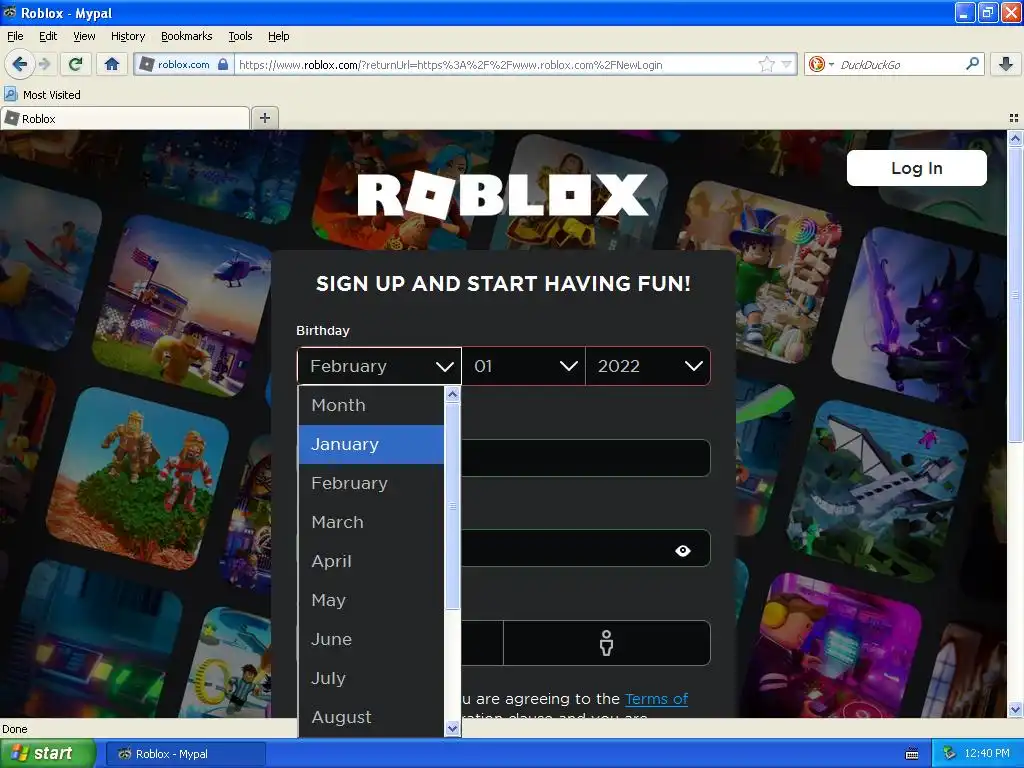Screen dimensions: 1024x768
Task: Bookmark the page with the star icon
Action: tap(766, 64)
